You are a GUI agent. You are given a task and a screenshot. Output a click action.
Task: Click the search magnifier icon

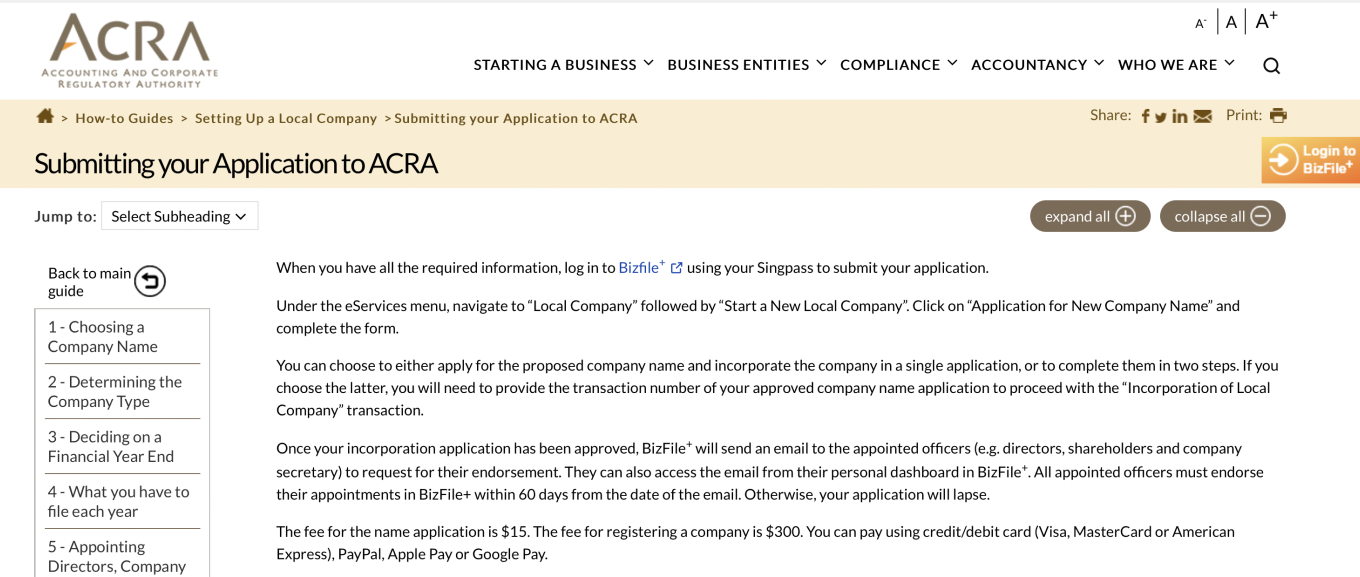coord(1271,66)
